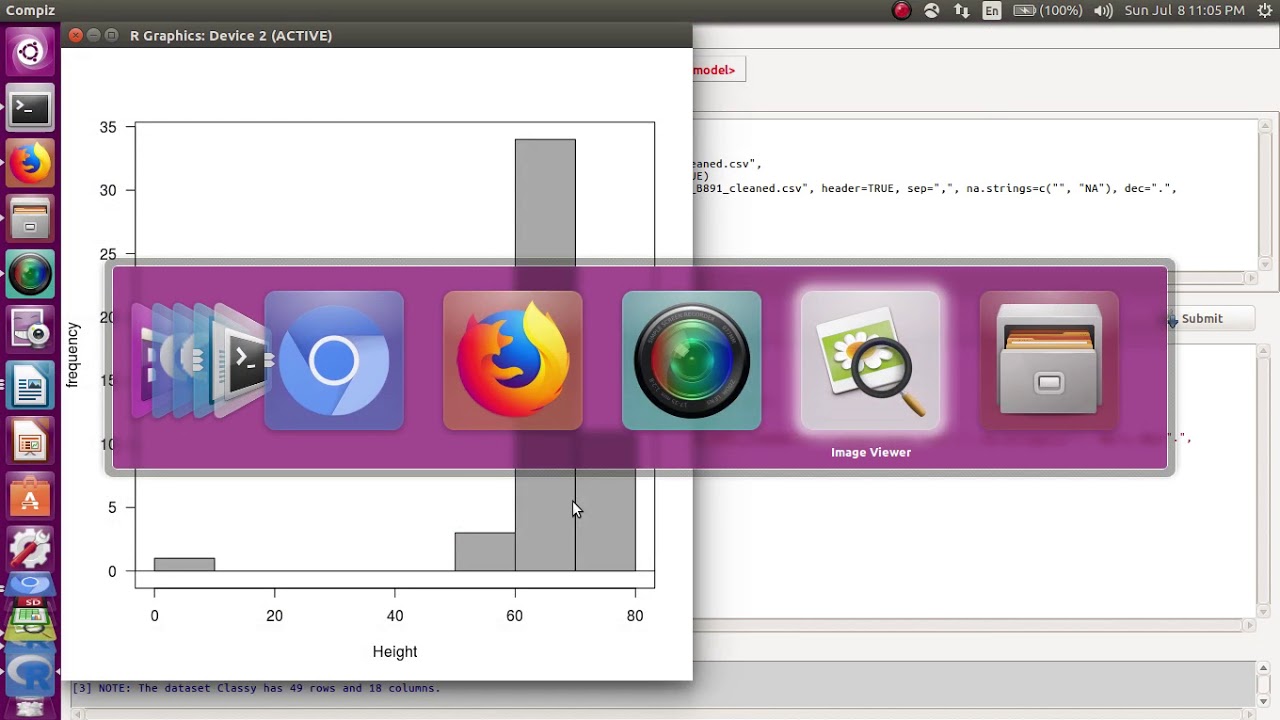Open Files from the Ubuntu launcher

[x=30, y=217]
